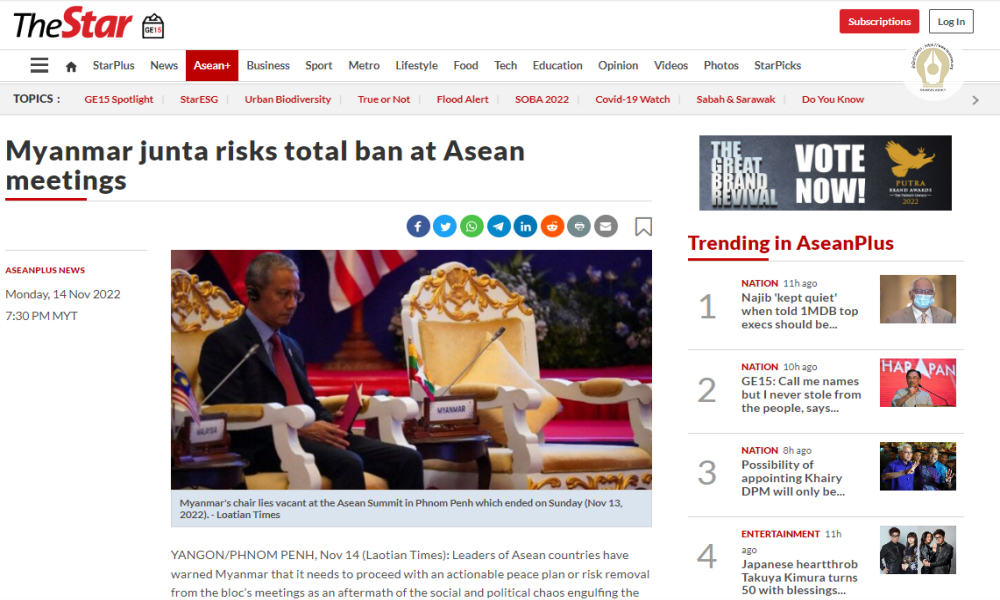This screenshot has width=1000, height=600.
Task: Share article on Reddit
Action: pyautogui.click(x=552, y=226)
